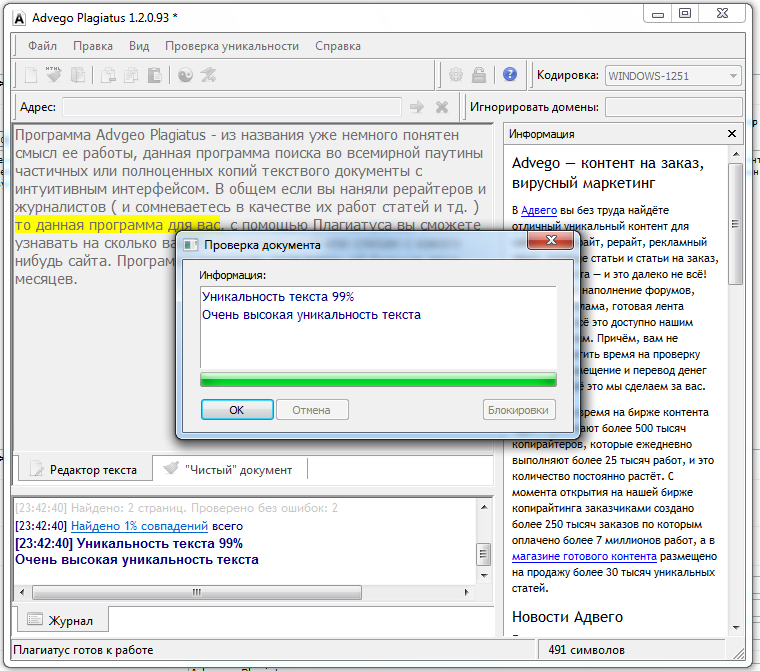Click the Игнорировать домены input field
This screenshot has width=760, height=671.
[673, 107]
